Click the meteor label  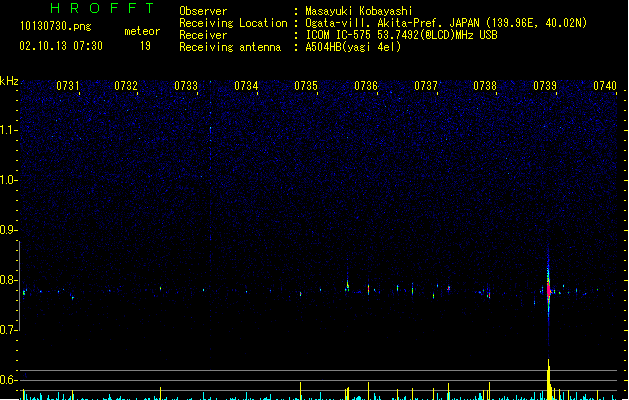pyautogui.click(x=142, y=31)
